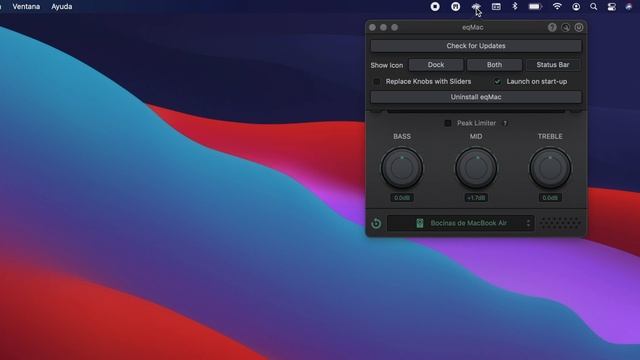Click the eqMac window title text
Image resolution: width=640 pixels, height=360 pixels.
[x=473, y=27]
